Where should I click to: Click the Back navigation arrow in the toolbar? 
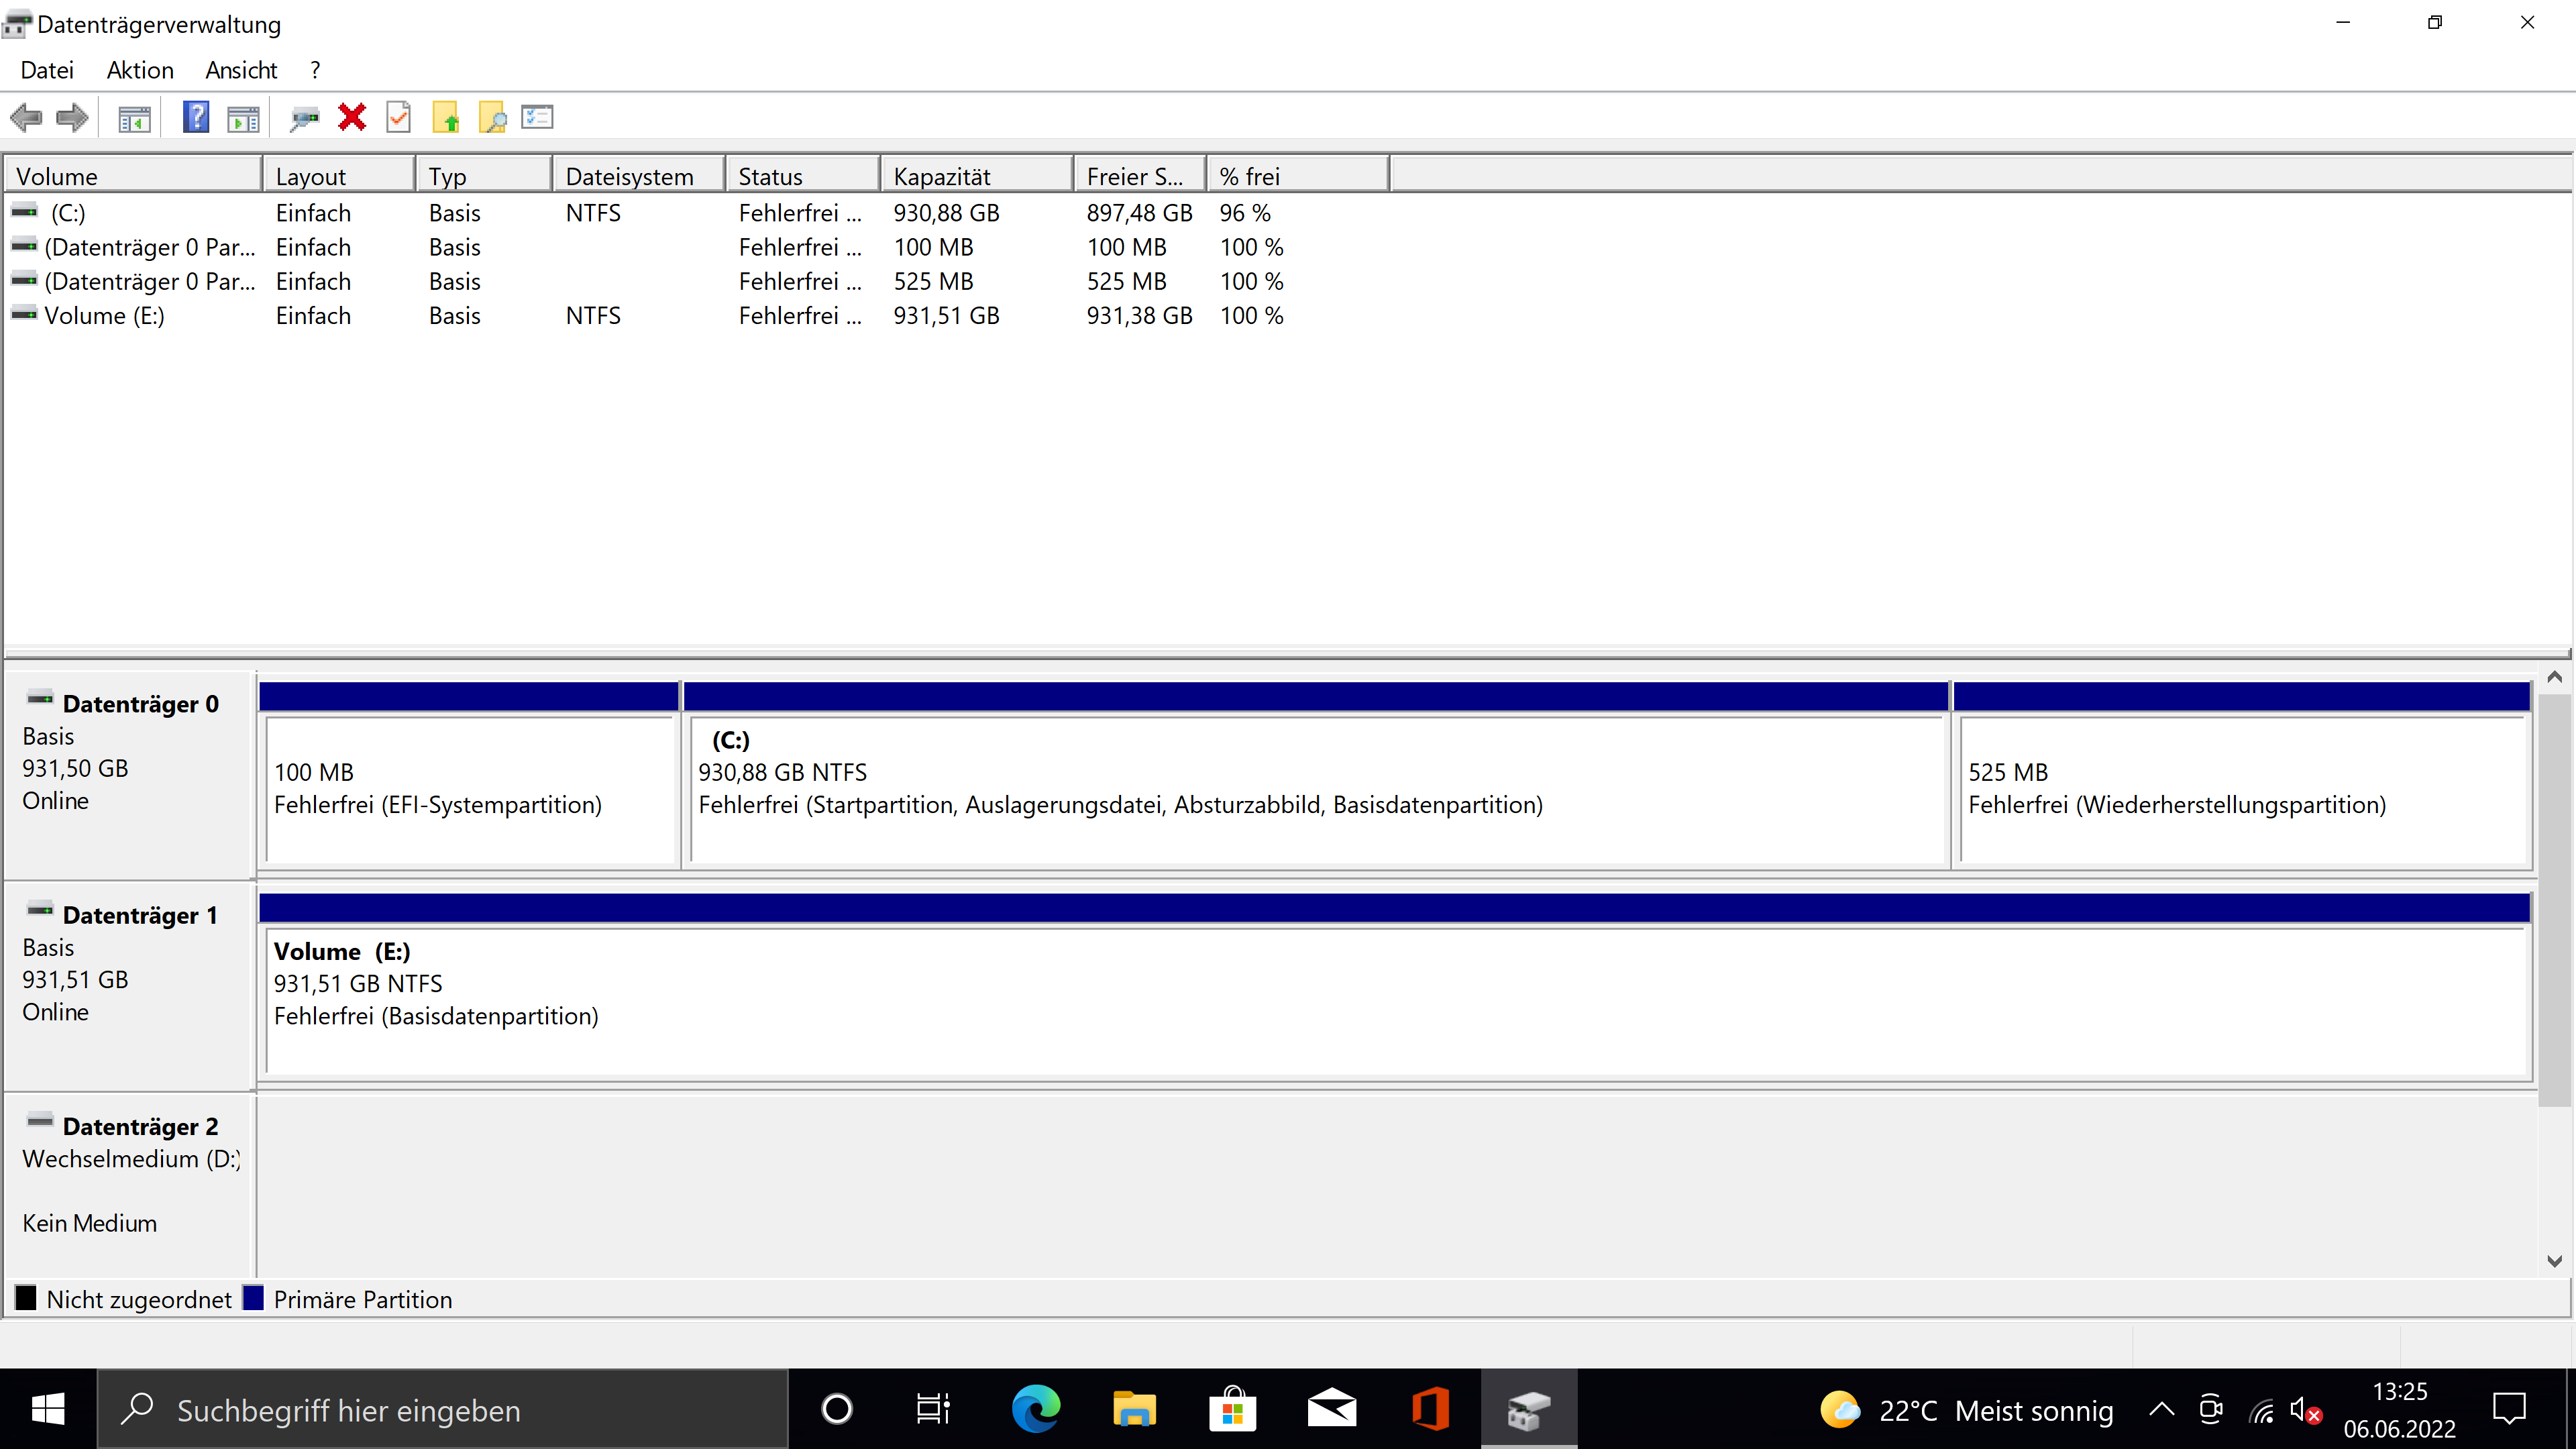[26, 117]
